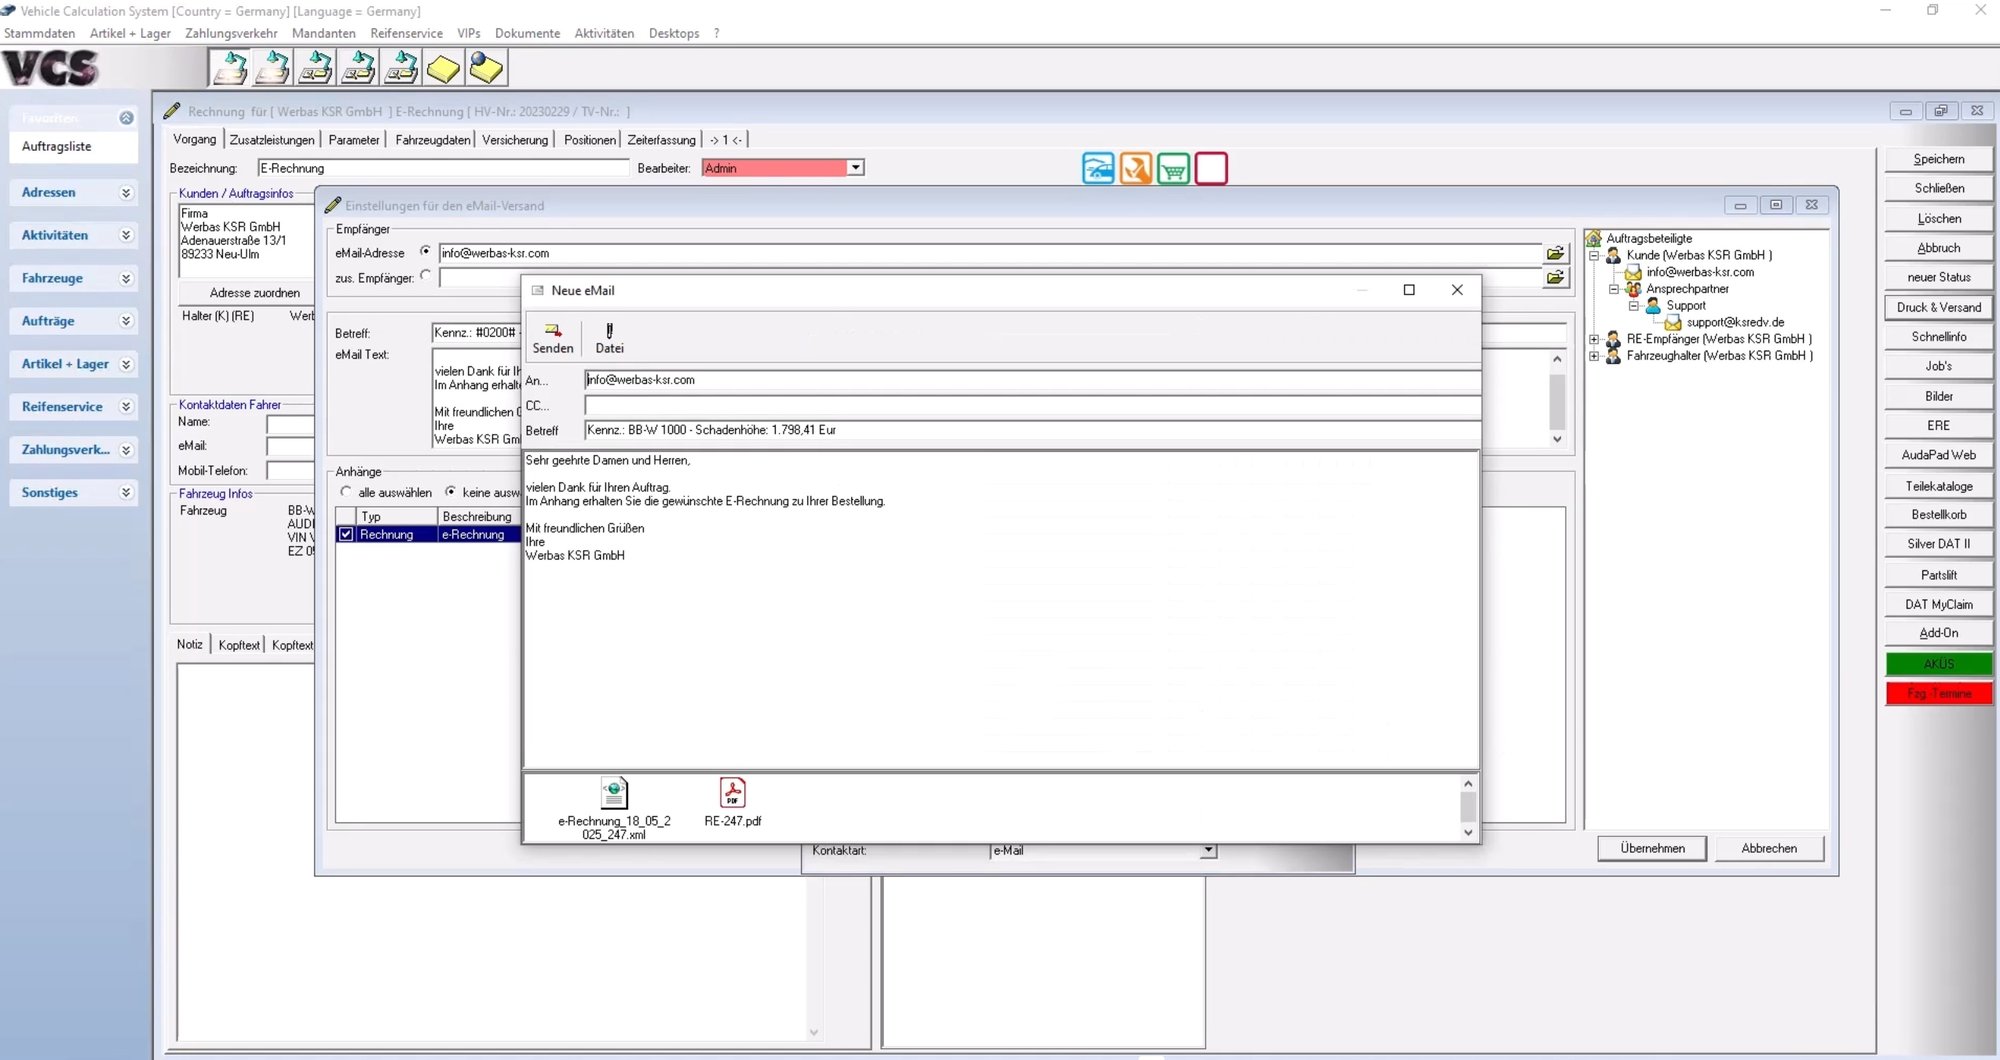Collapse the Kunde (Werbas KSR GmbH) node
The height and width of the screenshot is (1060, 2000).
1594,255
